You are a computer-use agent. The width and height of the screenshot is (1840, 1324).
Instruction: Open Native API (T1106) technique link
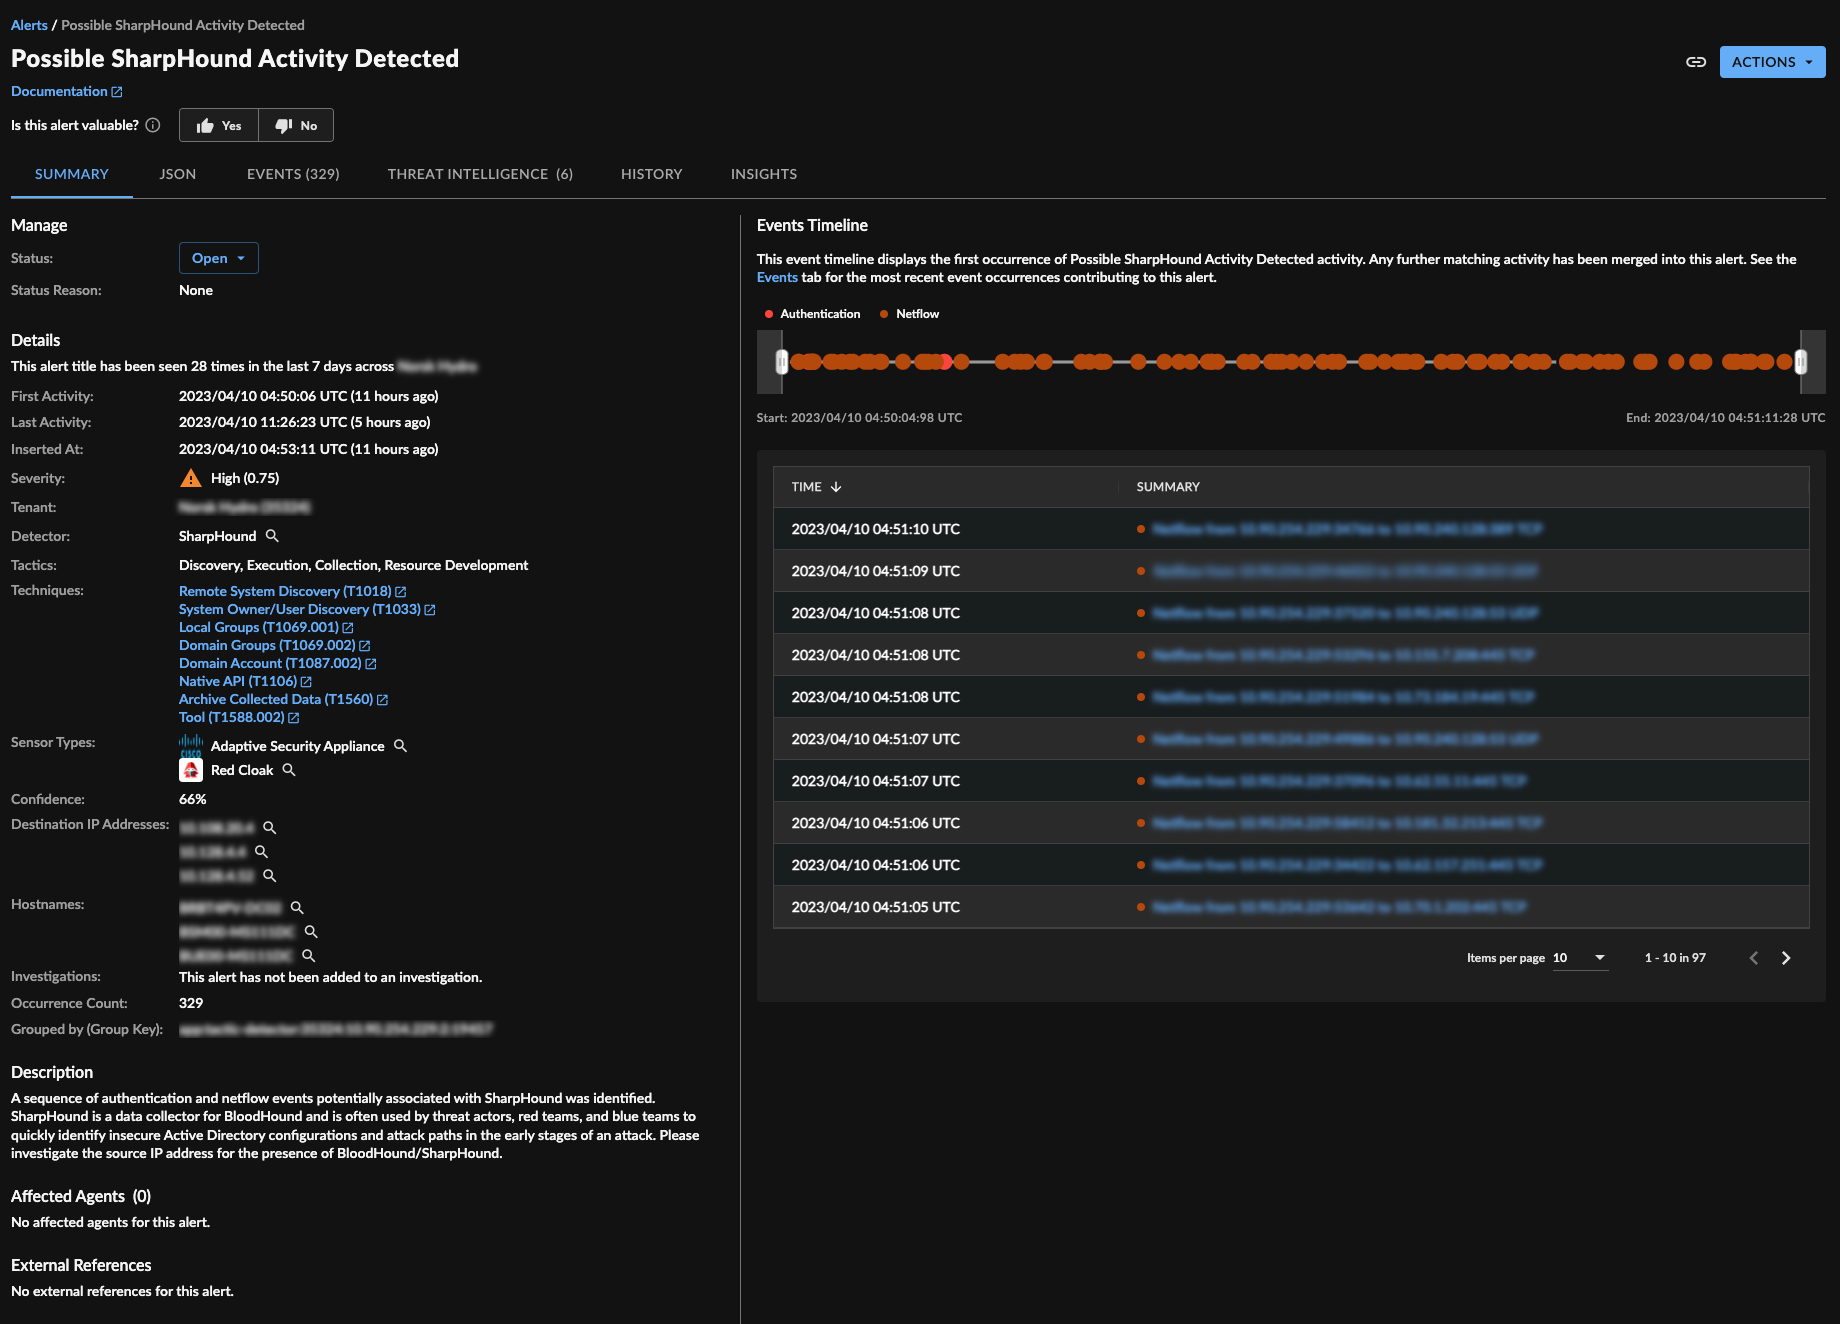pyautogui.click(x=238, y=681)
